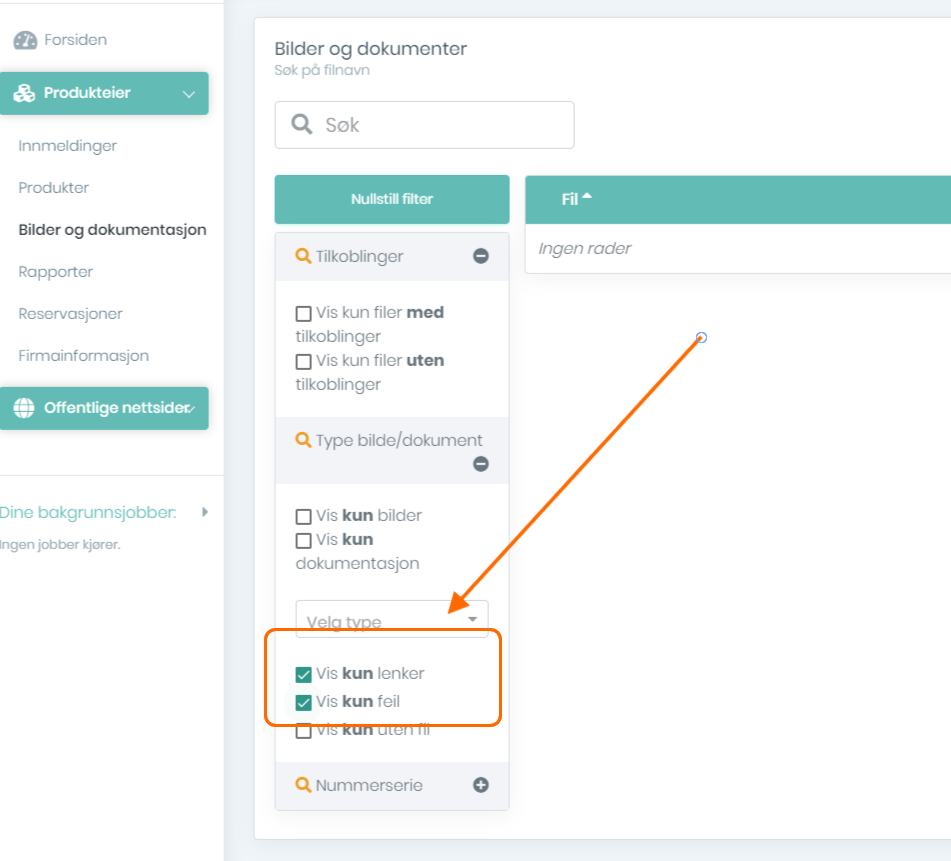
Task: Check Vis kun filer uten tilkoblinger
Action: [304, 361]
